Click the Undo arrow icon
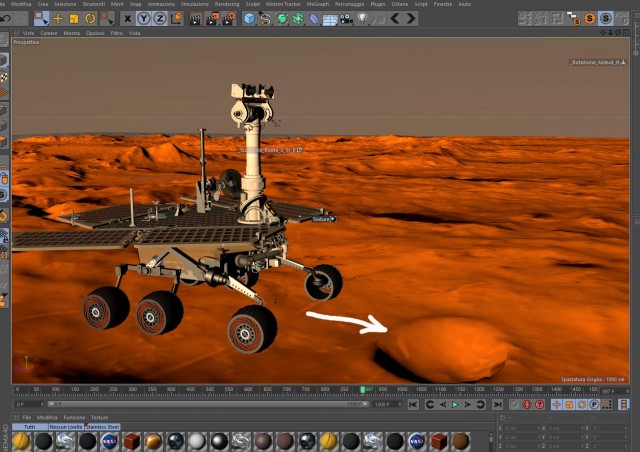 pyautogui.click(x=6, y=19)
